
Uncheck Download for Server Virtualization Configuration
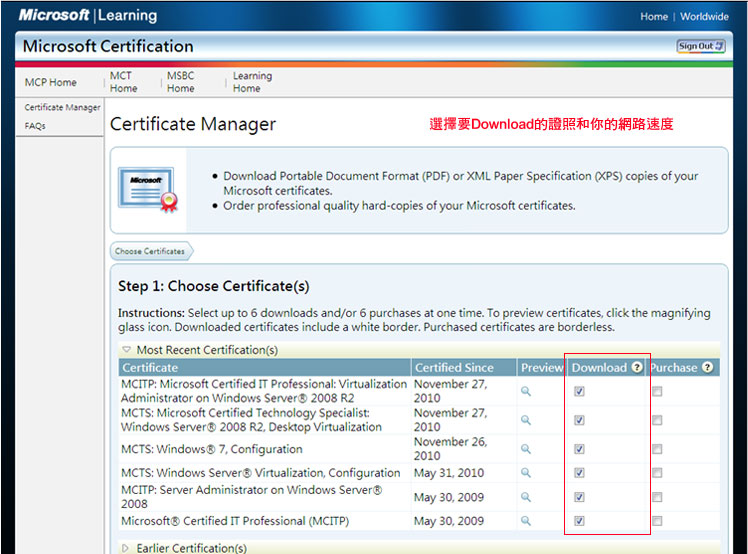coord(579,473)
